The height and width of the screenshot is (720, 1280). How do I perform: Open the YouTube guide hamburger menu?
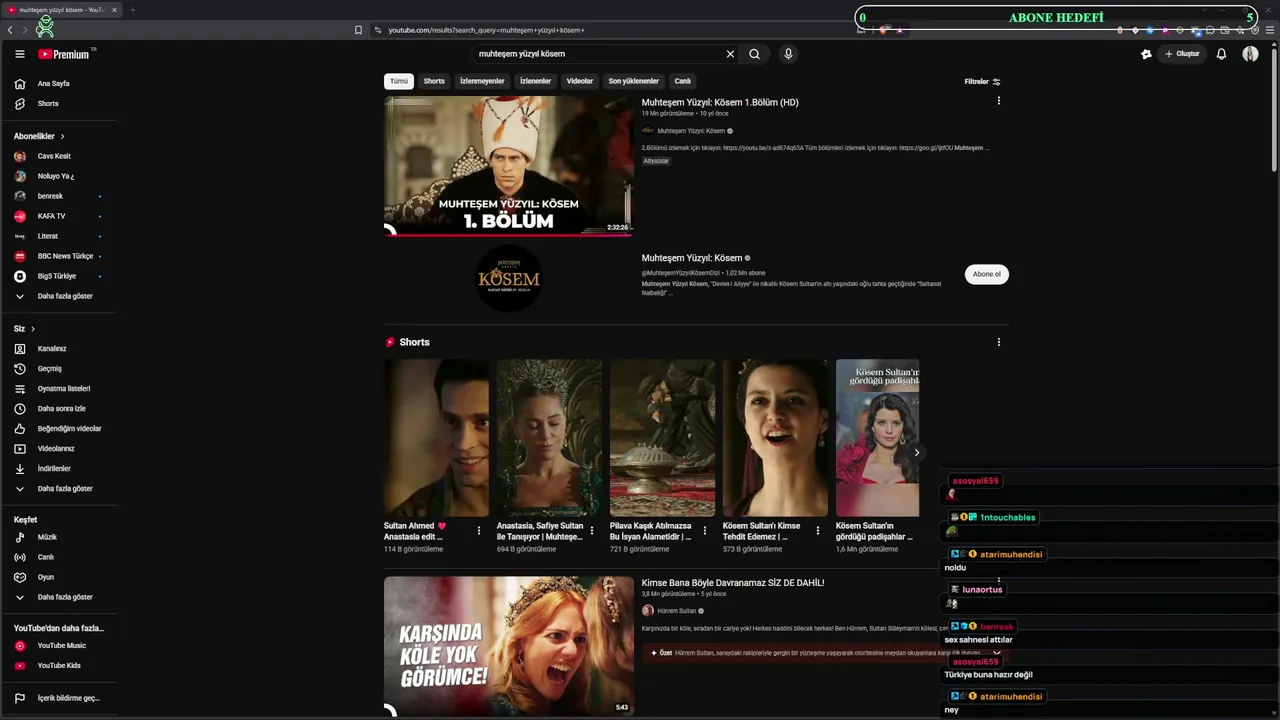(x=20, y=54)
